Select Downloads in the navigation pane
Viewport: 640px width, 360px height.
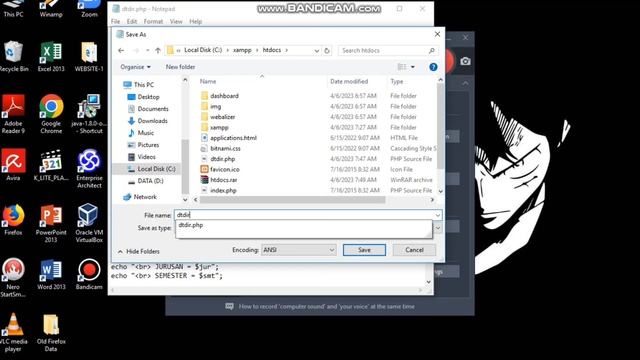point(153,121)
